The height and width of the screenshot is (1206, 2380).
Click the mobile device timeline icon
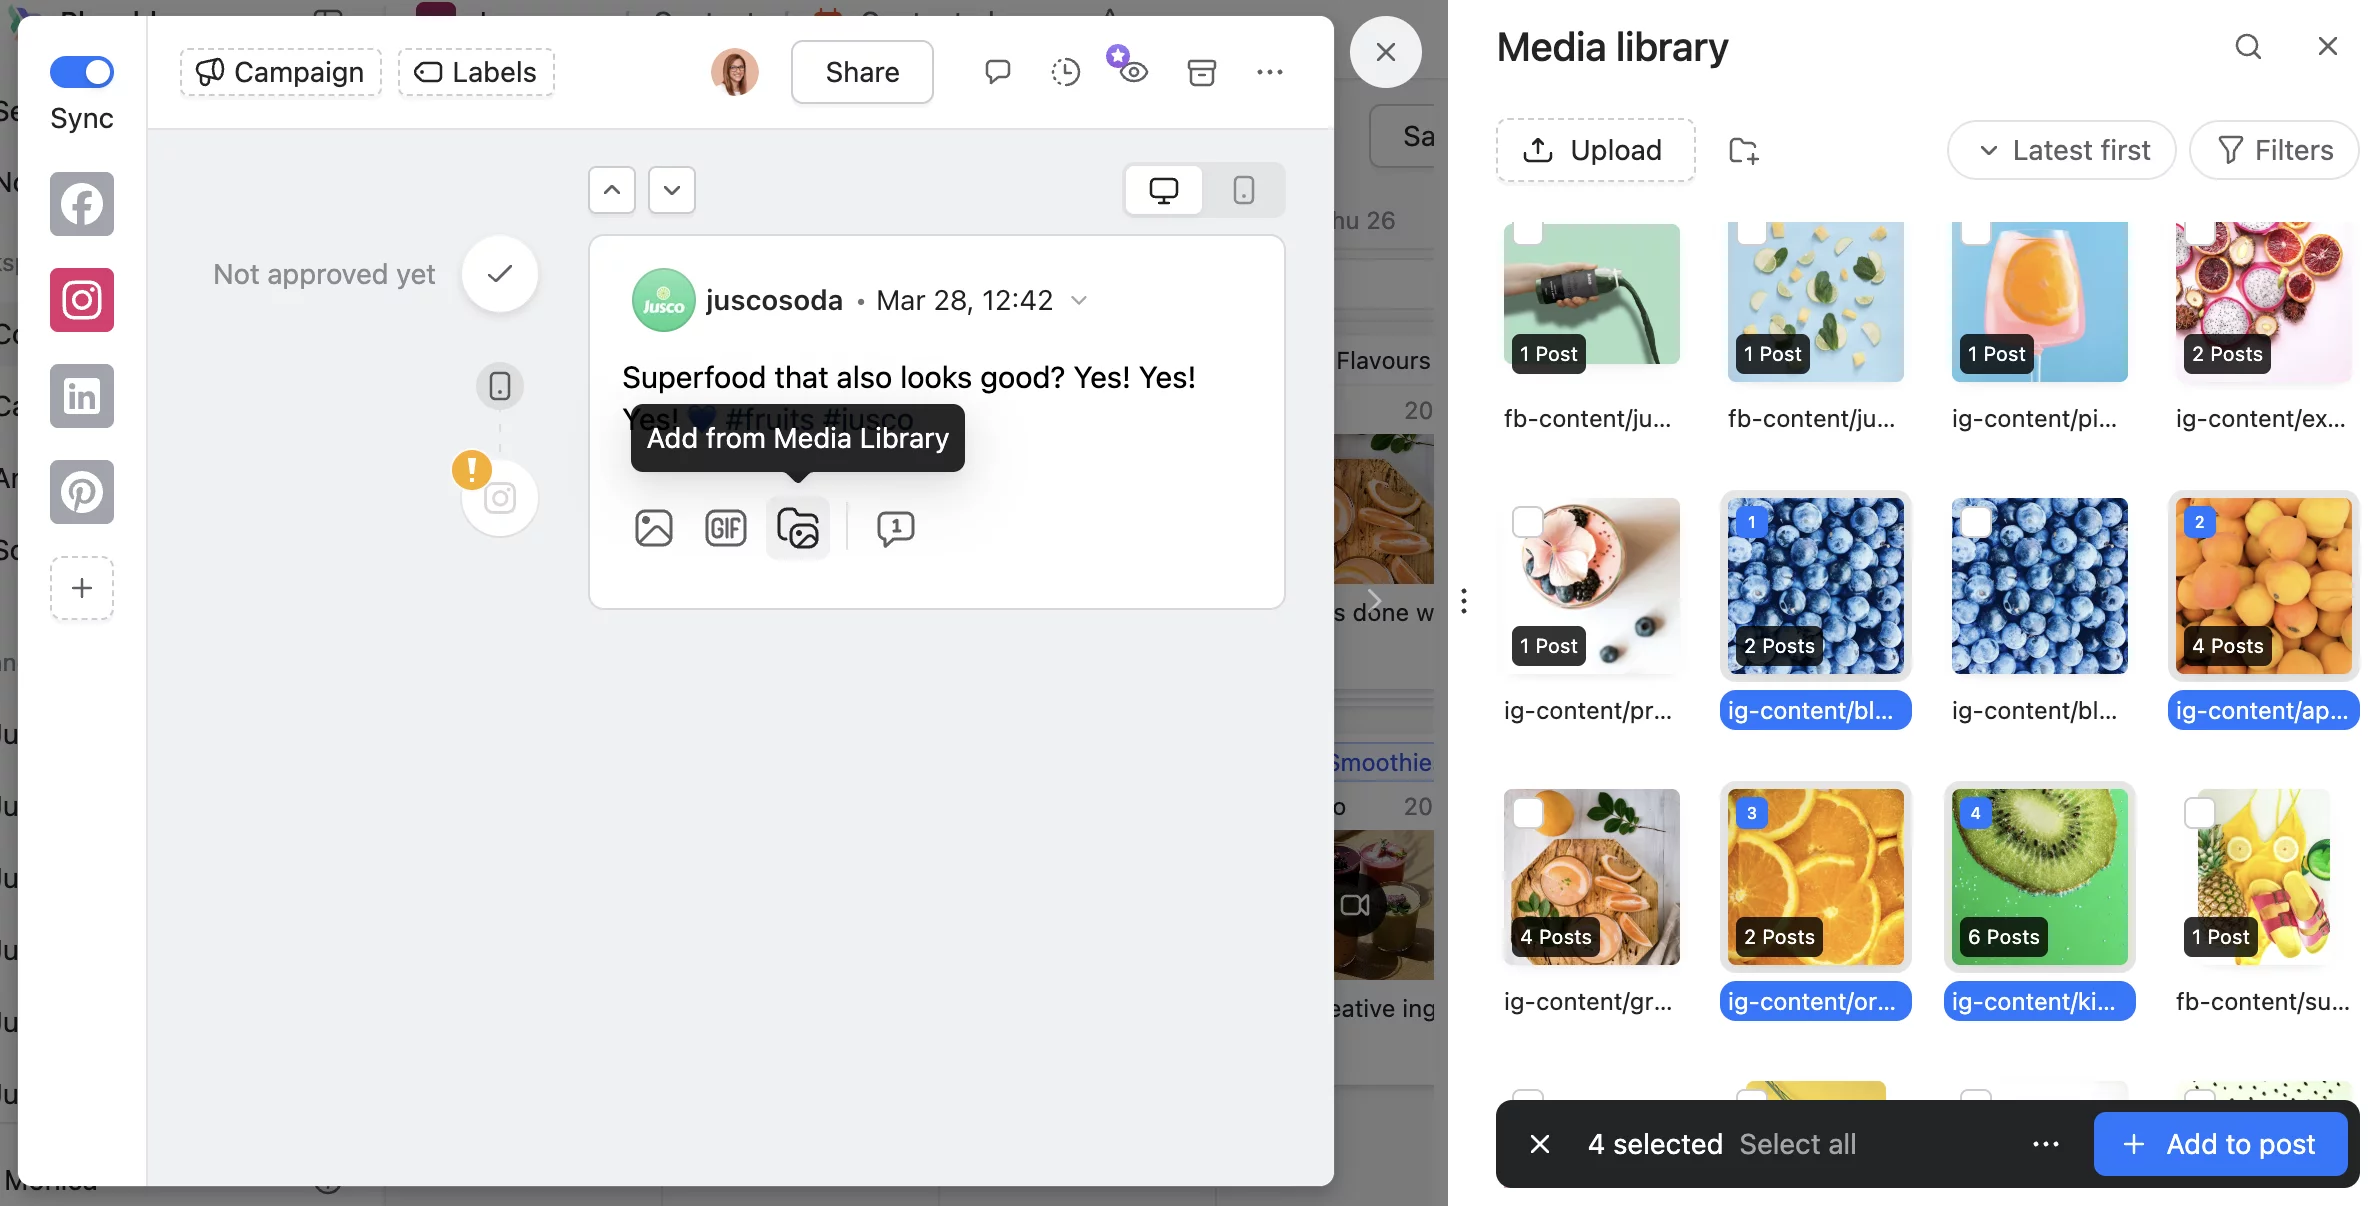coord(500,386)
